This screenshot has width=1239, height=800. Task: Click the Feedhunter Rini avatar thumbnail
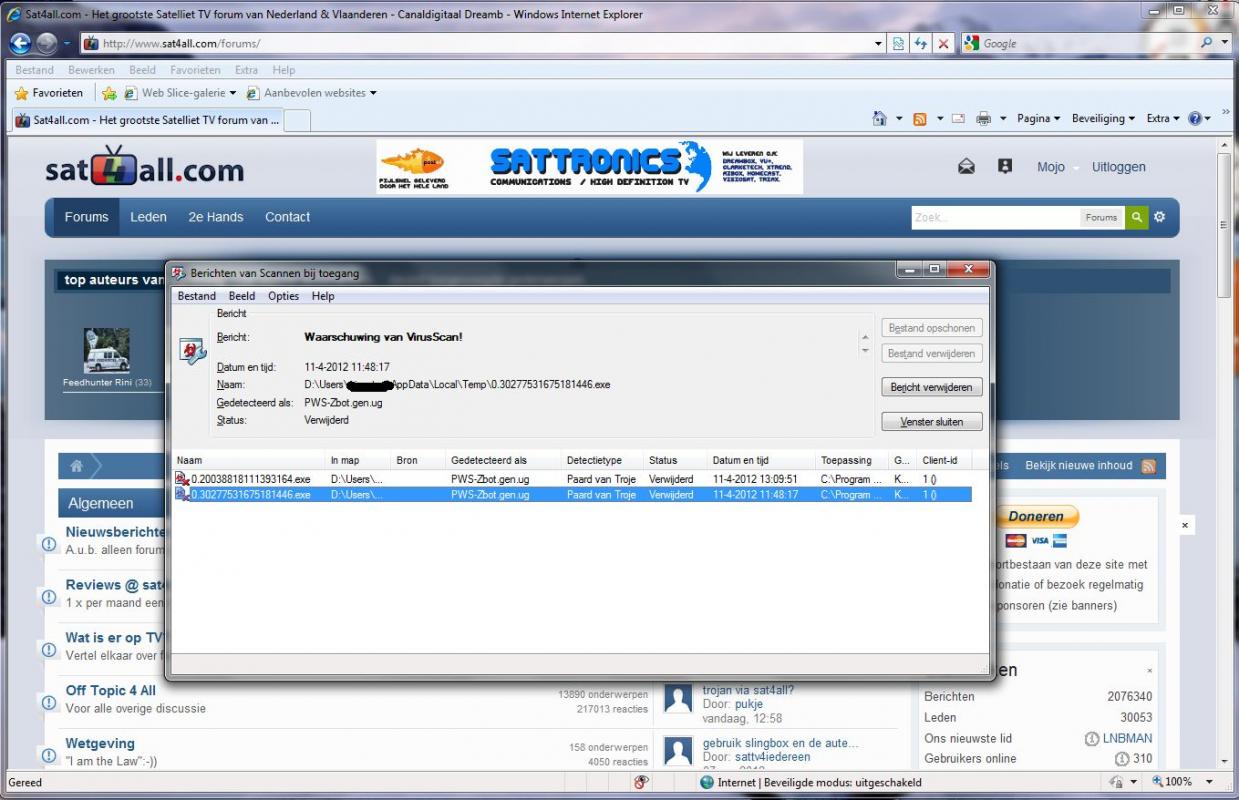click(x=106, y=350)
